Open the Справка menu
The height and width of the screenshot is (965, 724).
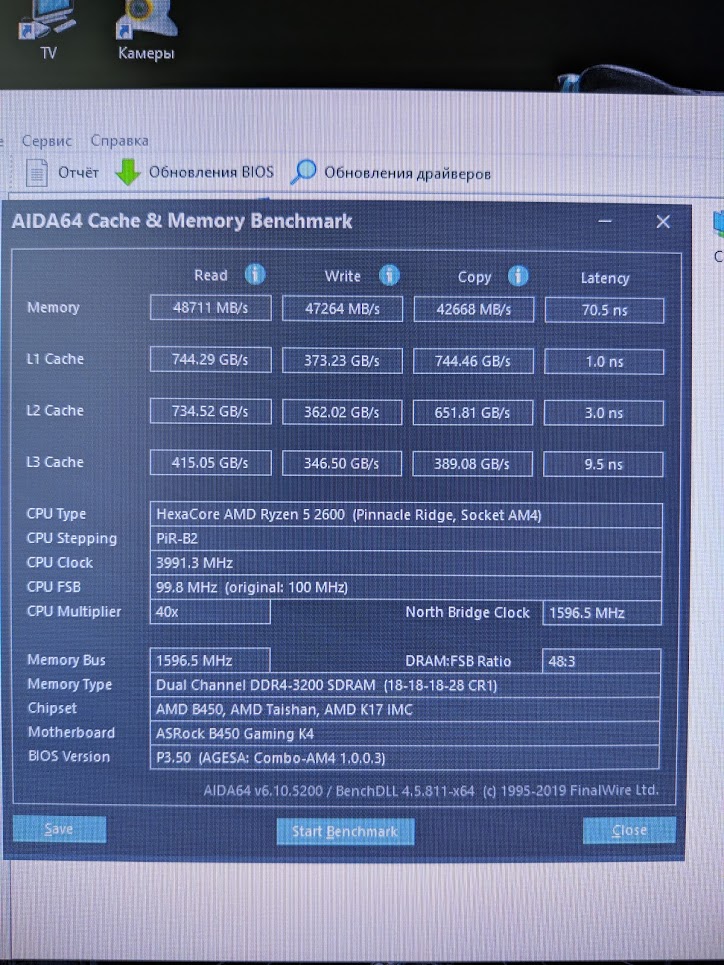(119, 141)
